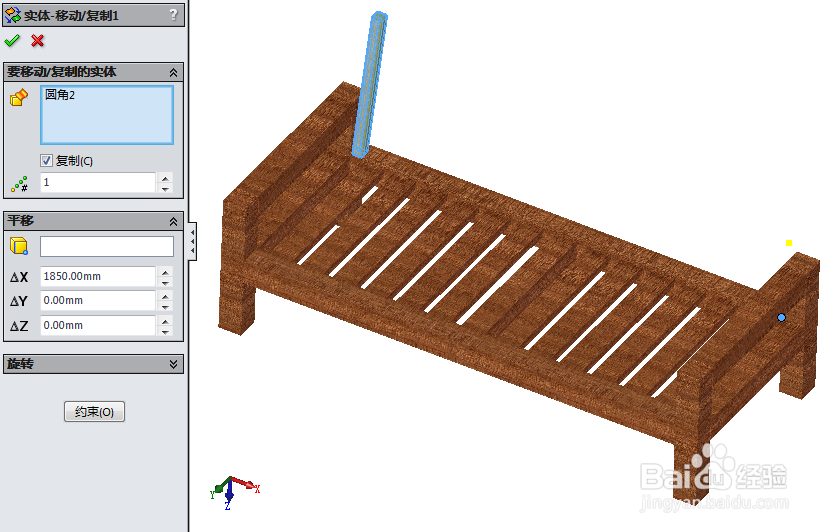The height and width of the screenshot is (532, 834).
Task: Click the Move/Copy Body feature icon
Action: click(12, 15)
